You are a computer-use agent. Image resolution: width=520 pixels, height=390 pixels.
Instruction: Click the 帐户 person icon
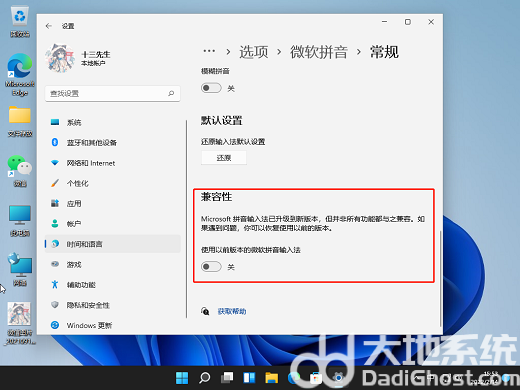tap(55, 223)
